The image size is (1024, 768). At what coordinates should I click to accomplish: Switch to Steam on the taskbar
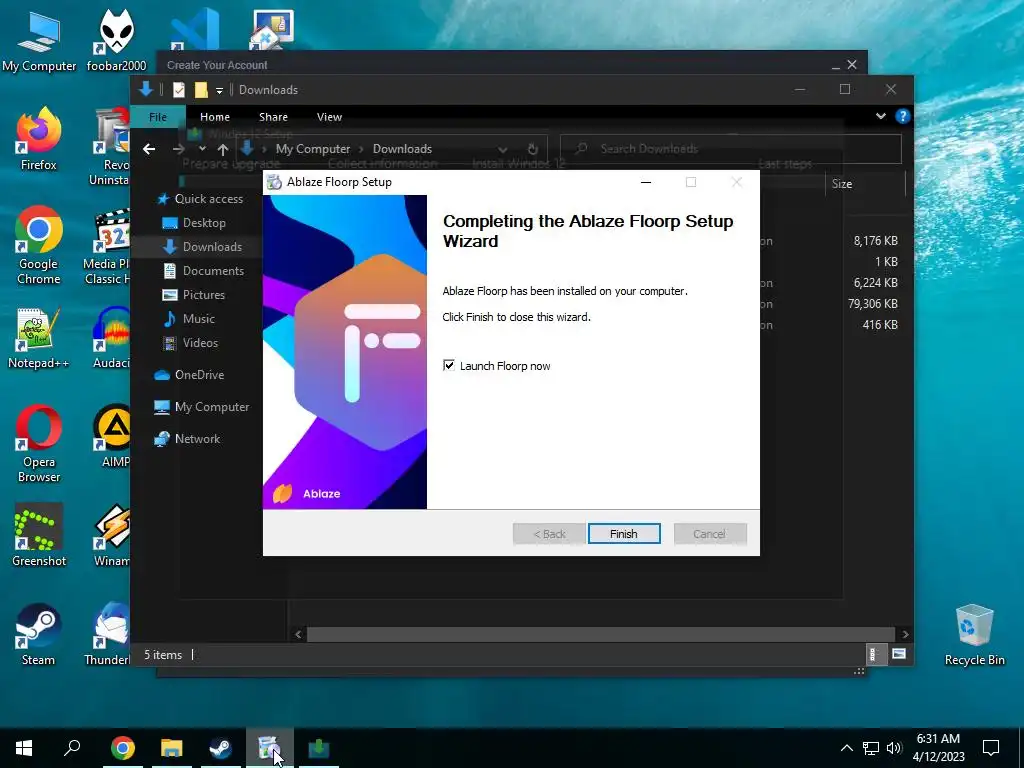(x=221, y=748)
